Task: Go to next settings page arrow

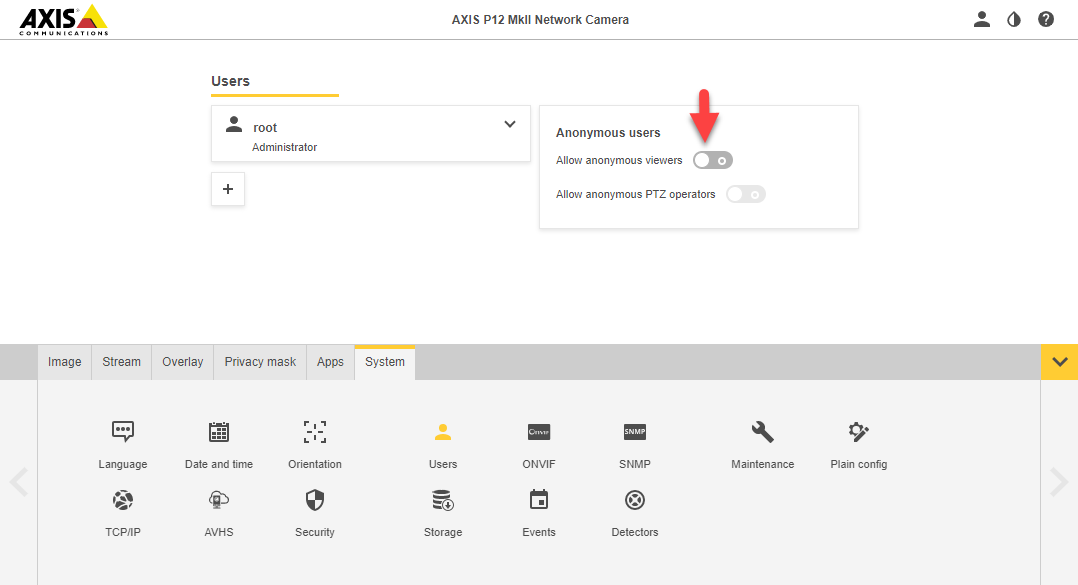Action: (1059, 482)
